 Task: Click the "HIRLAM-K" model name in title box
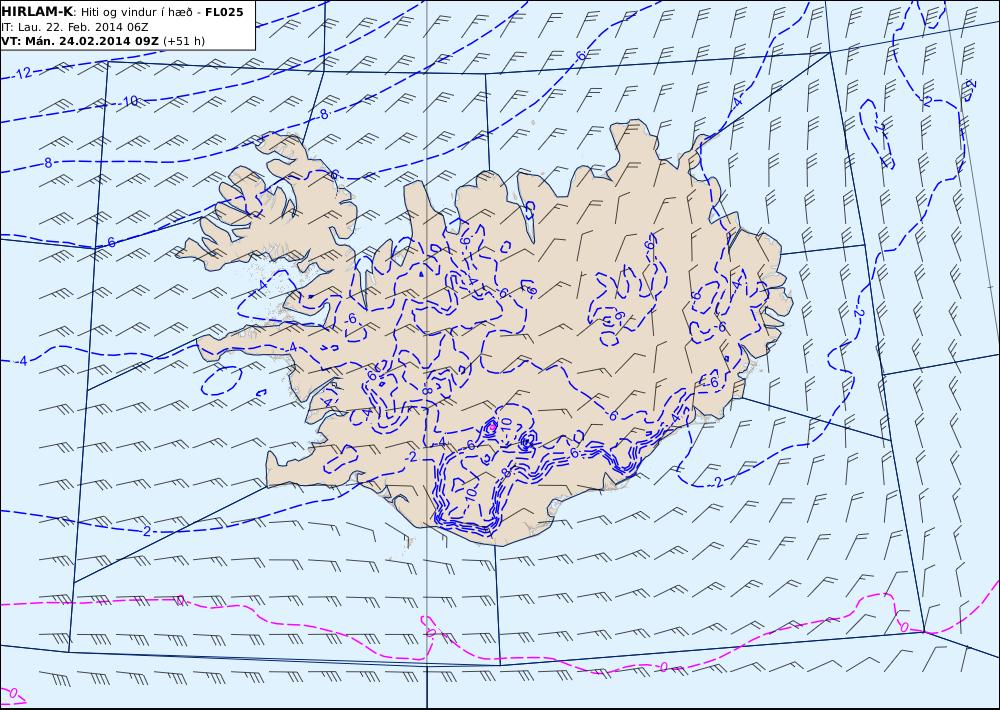38,12
